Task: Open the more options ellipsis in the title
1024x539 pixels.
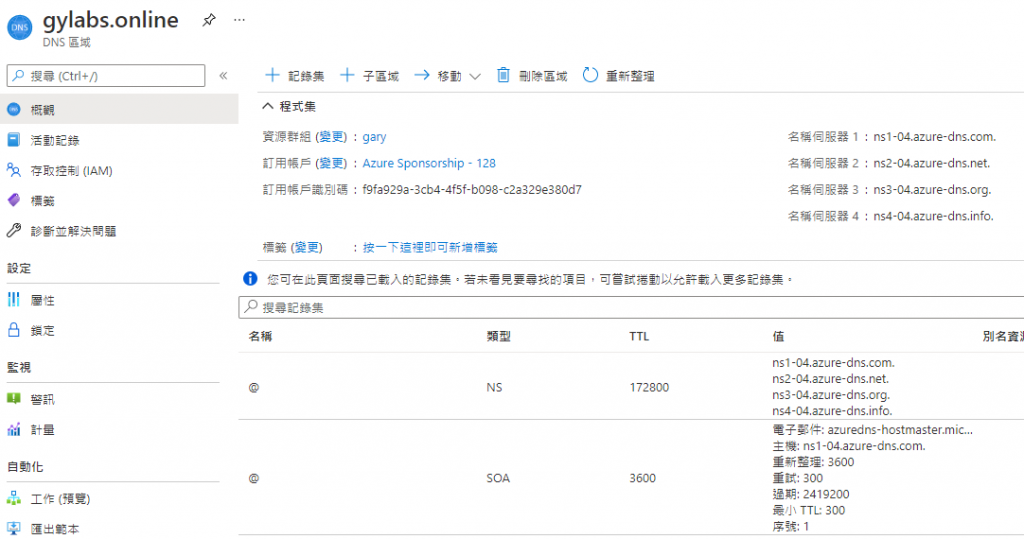Action: pos(240,20)
